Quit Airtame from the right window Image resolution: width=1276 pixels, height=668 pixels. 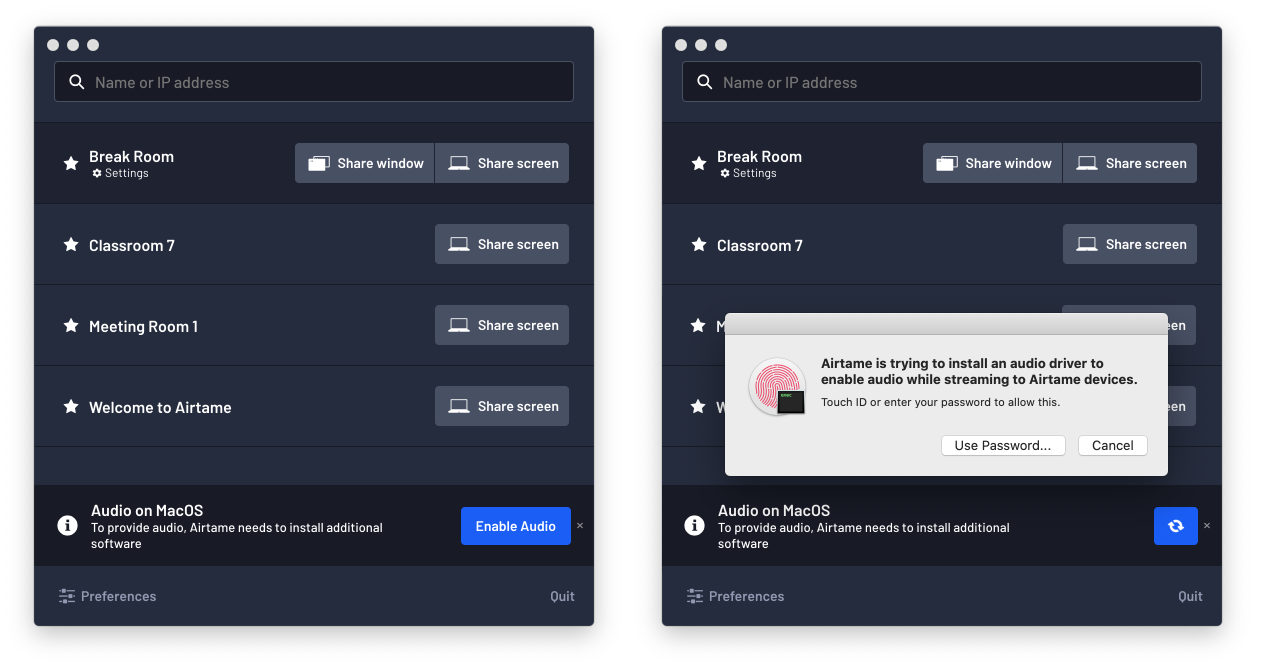click(1190, 596)
